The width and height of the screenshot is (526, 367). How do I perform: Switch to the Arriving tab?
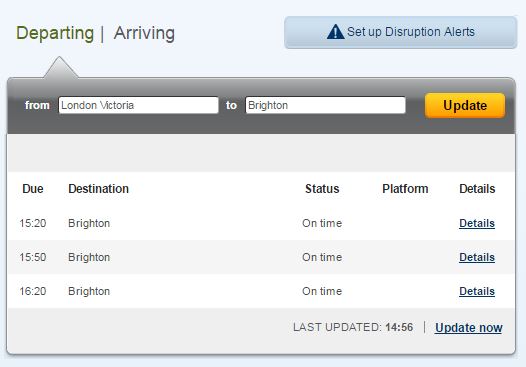click(144, 33)
